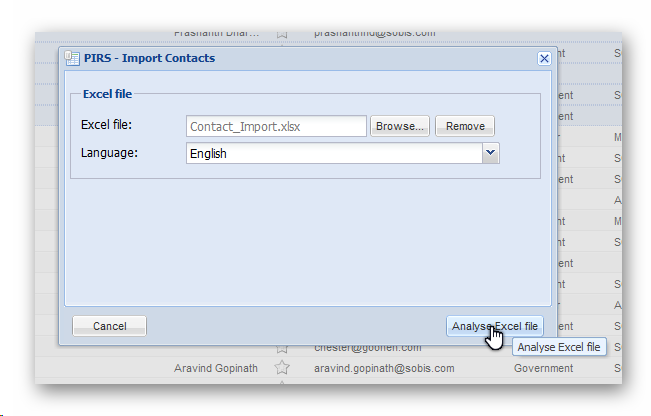
Task: Click the Browse... button
Action: click(x=400, y=126)
